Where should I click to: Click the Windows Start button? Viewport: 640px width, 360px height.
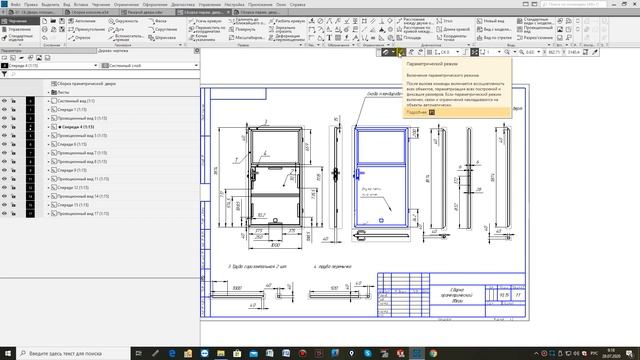[8, 353]
